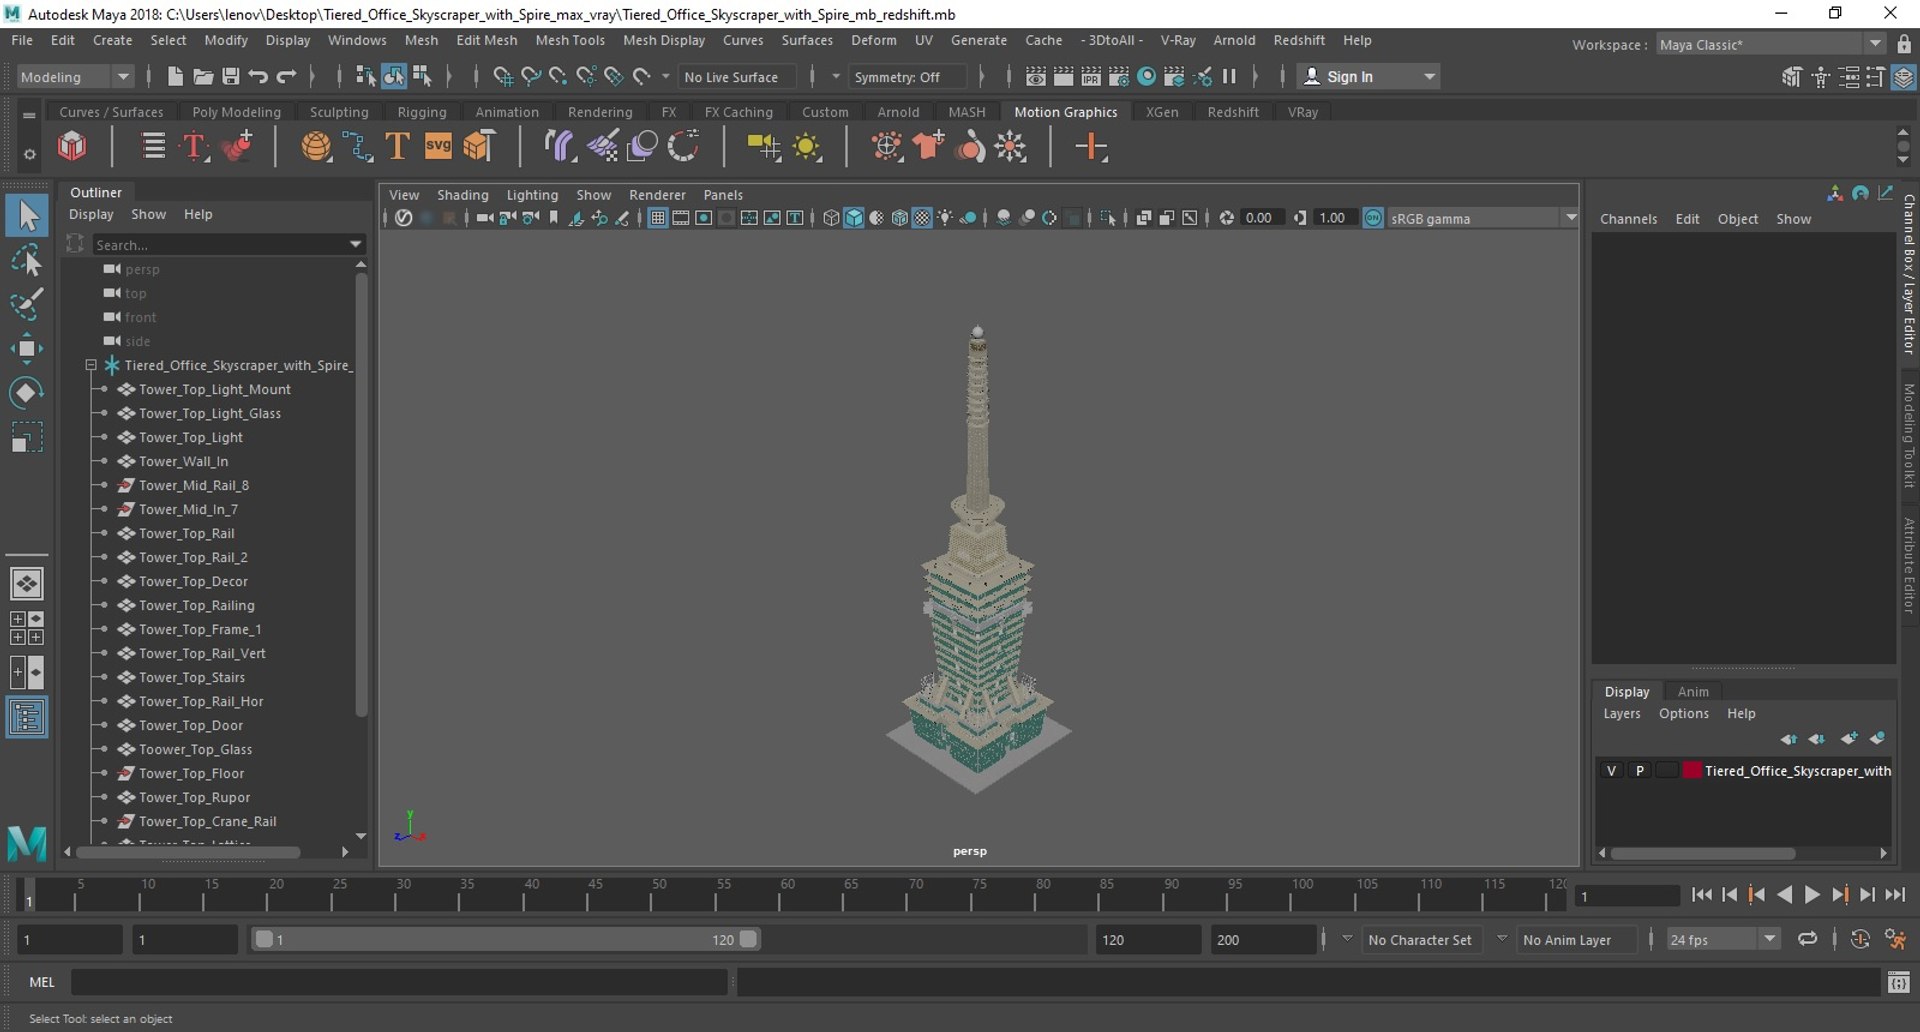The width and height of the screenshot is (1920, 1032).
Task: Switch to the Rendering shelf tab
Action: click(600, 112)
